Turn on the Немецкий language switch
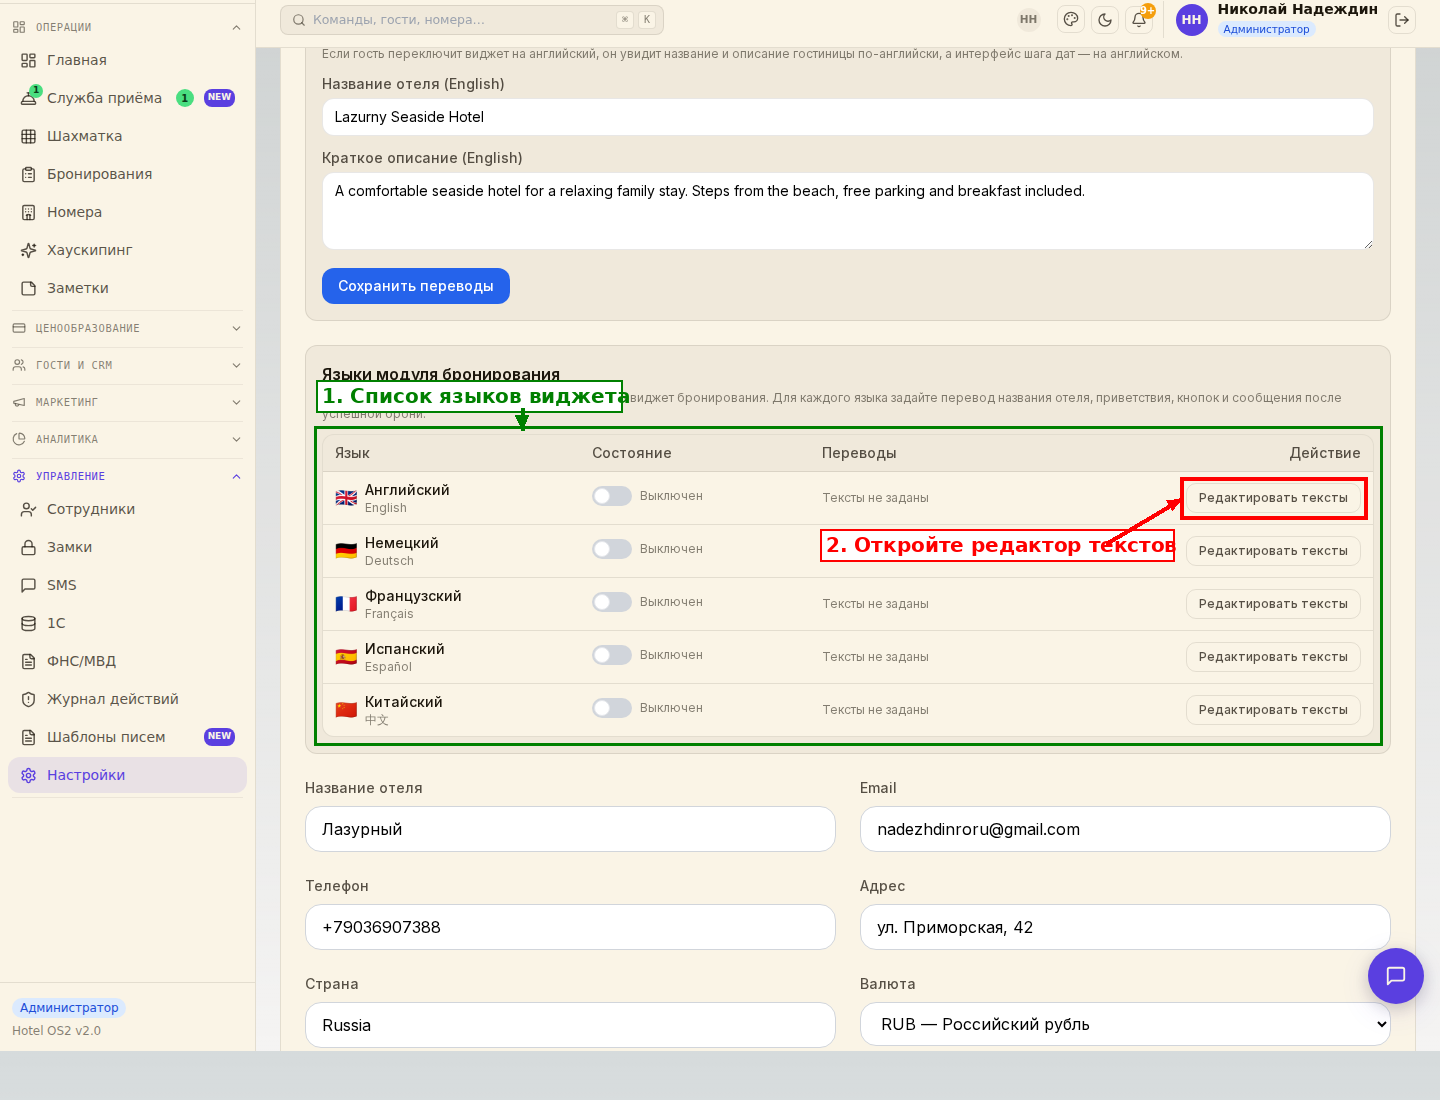 click(612, 549)
